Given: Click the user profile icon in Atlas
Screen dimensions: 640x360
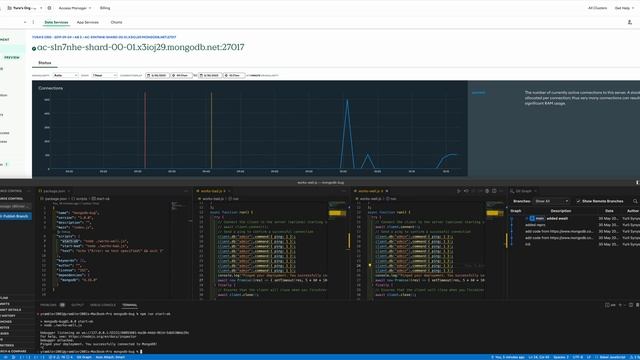Looking at the screenshot, I should click(629, 22).
